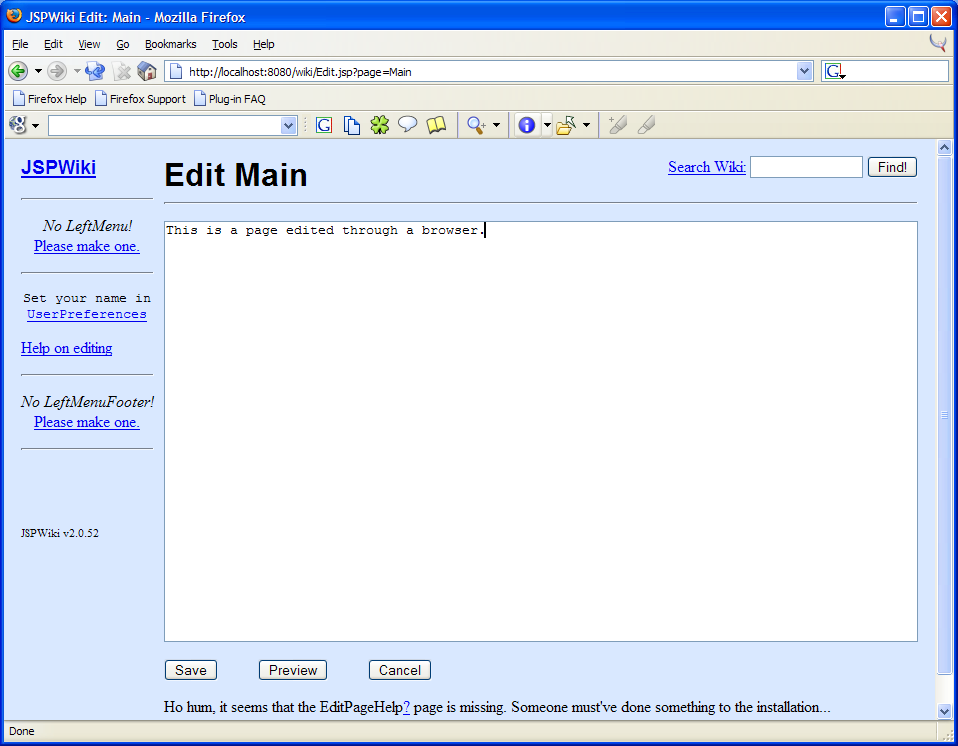Image resolution: width=958 pixels, height=746 pixels.
Task: Click the blue Page Info icon
Action: tap(527, 125)
